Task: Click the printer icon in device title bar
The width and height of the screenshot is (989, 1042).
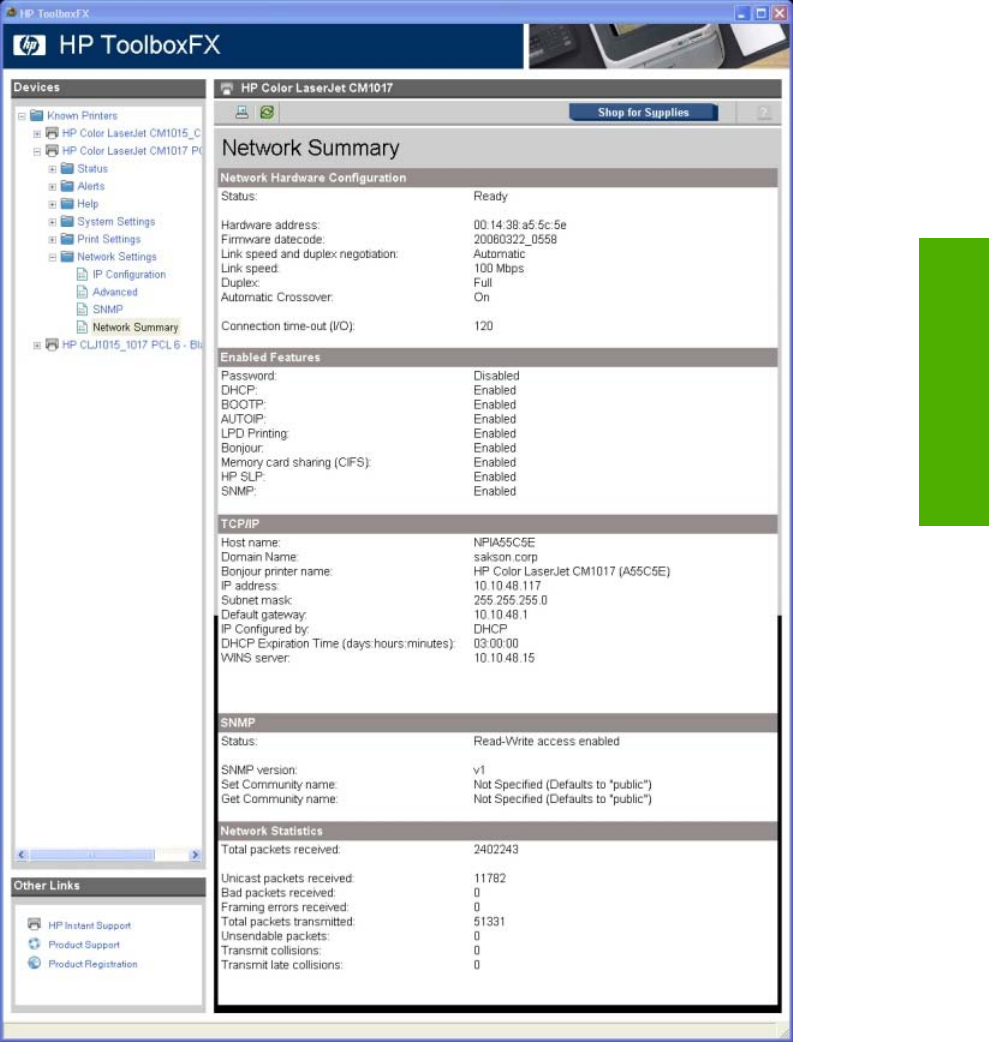Action: tap(227, 88)
